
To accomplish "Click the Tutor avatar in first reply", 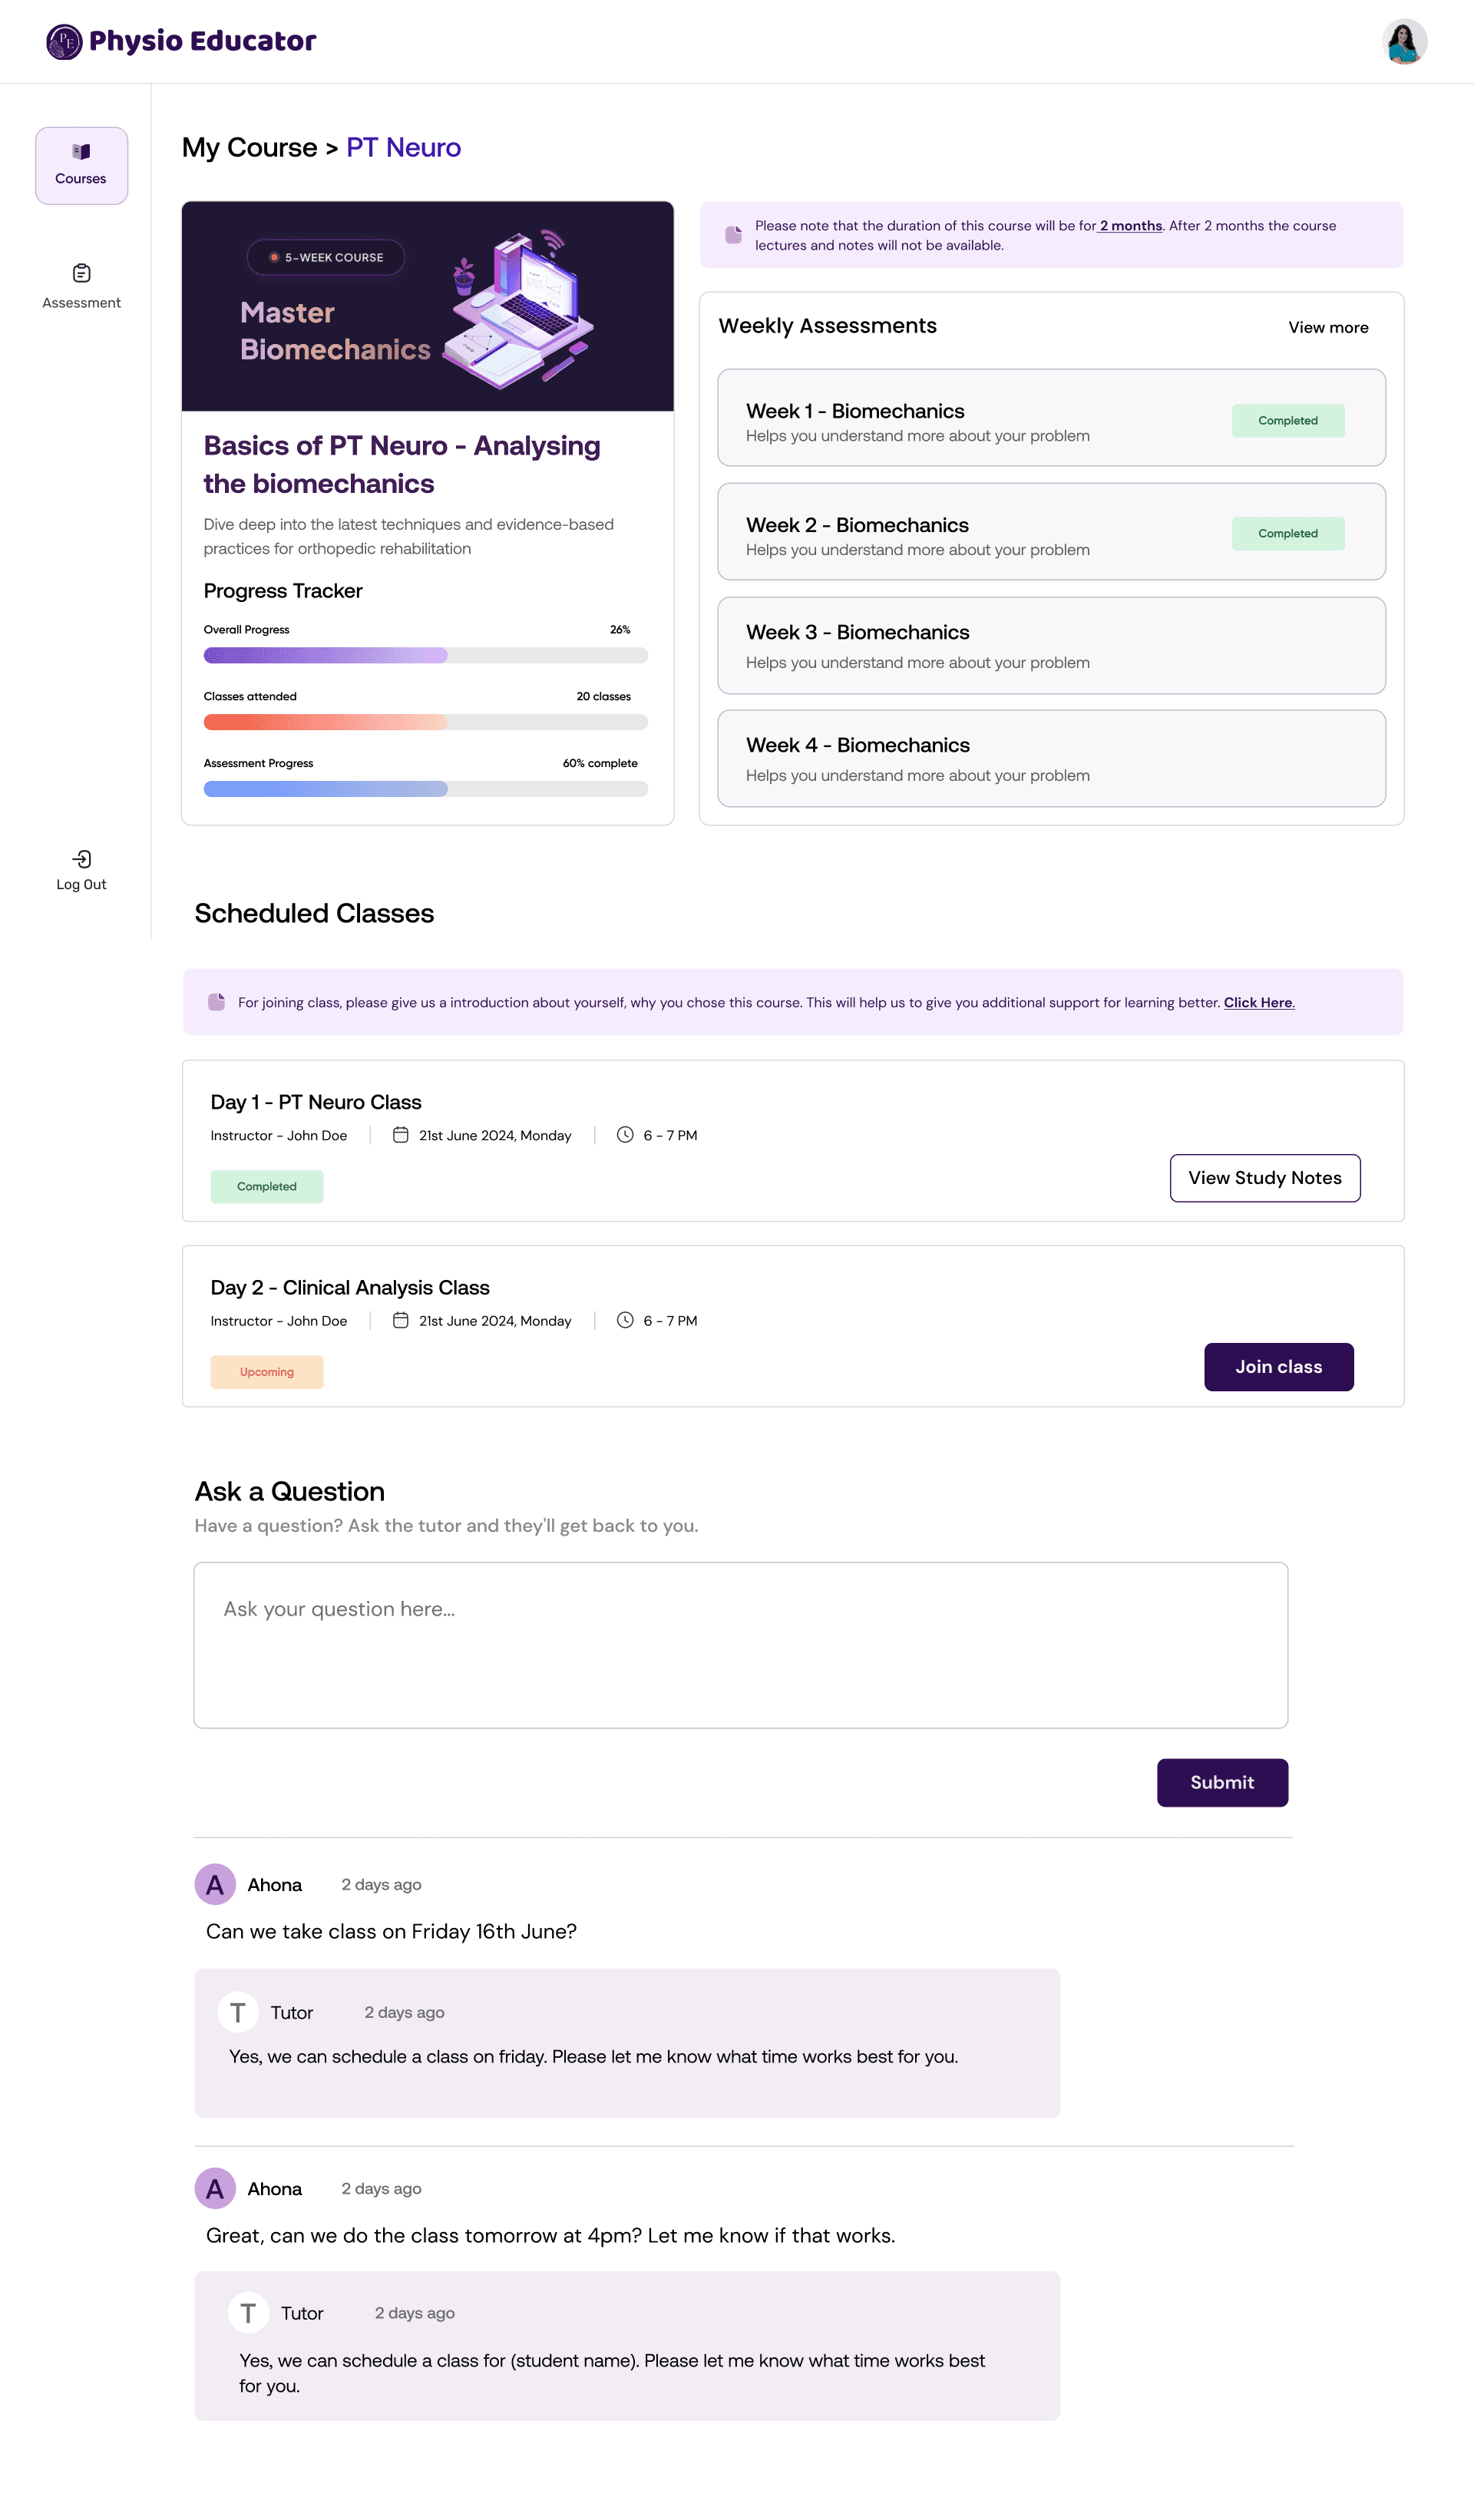I will (238, 2013).
